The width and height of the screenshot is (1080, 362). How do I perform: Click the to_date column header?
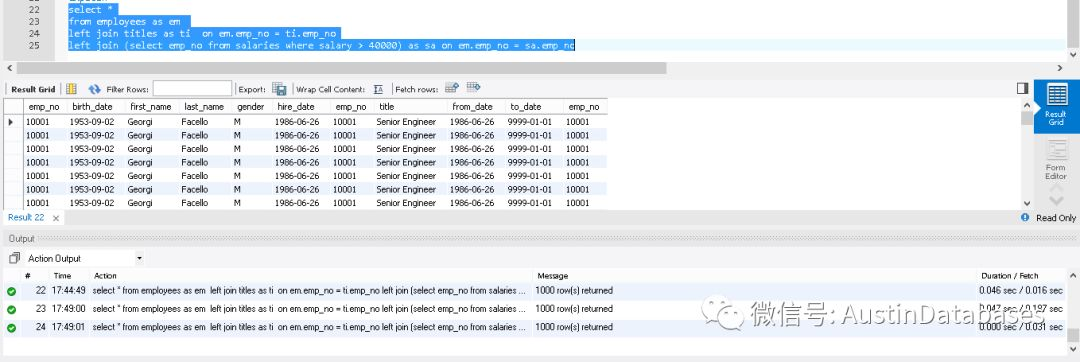(534, 107)
